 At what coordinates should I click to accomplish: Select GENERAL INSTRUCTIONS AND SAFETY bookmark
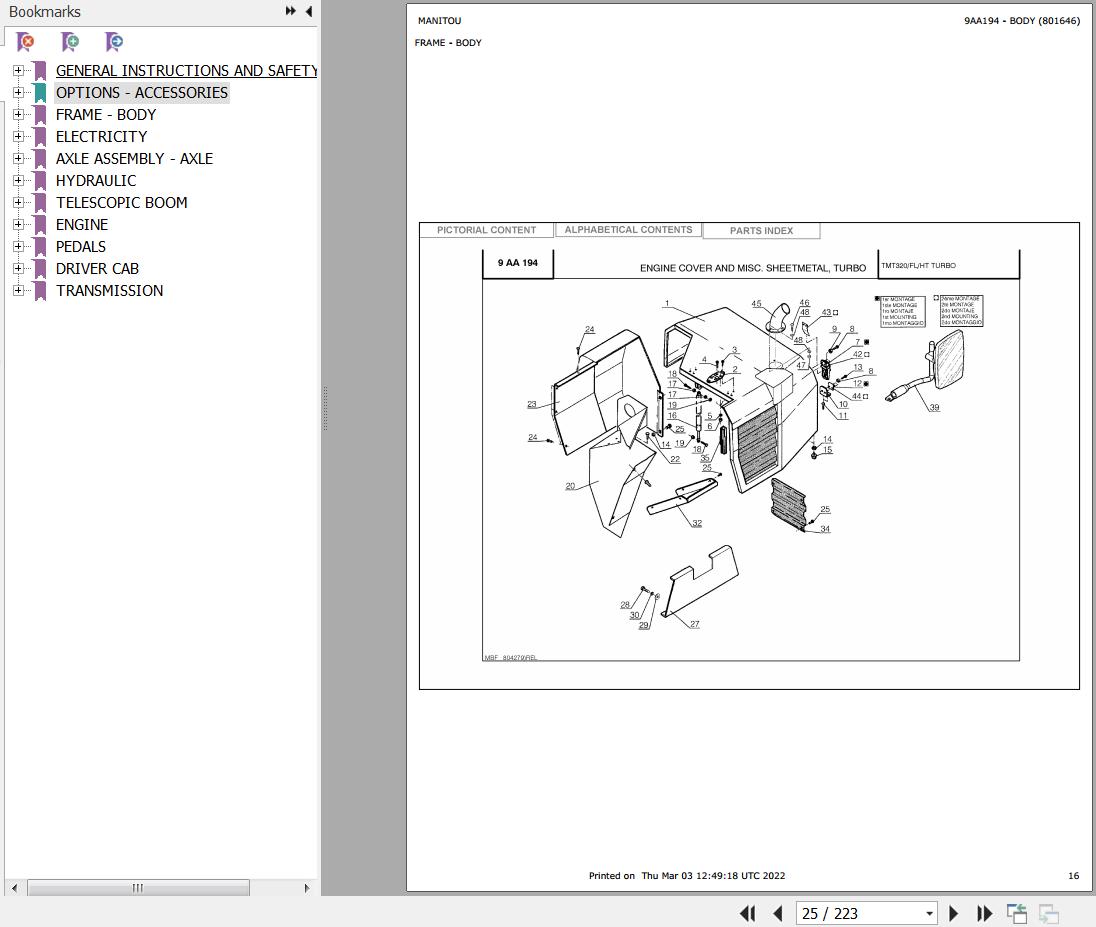point(187,71)
